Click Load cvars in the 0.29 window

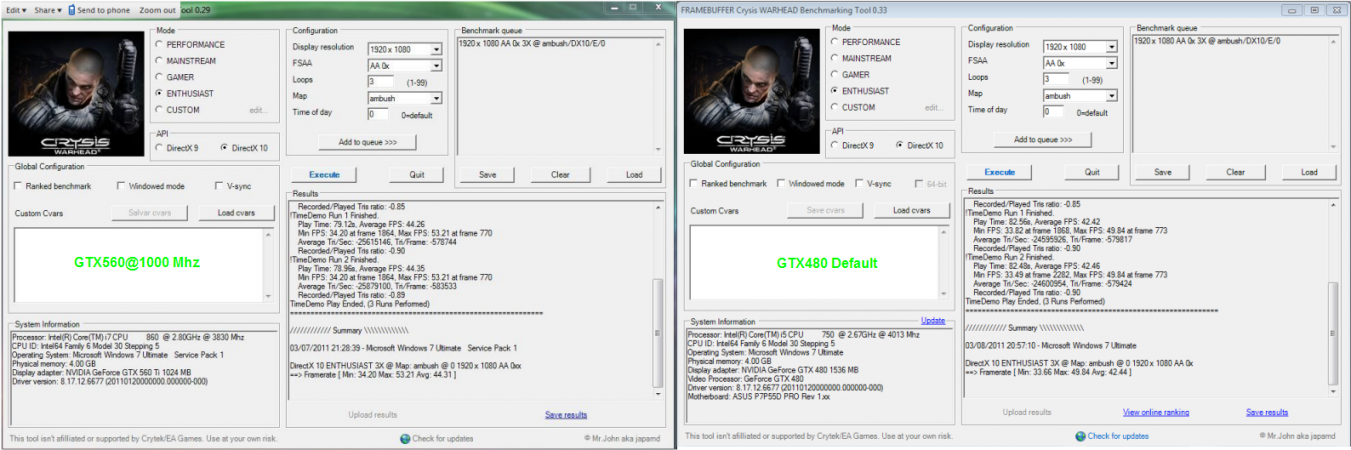pyautogui.click(x=238, y=213)
